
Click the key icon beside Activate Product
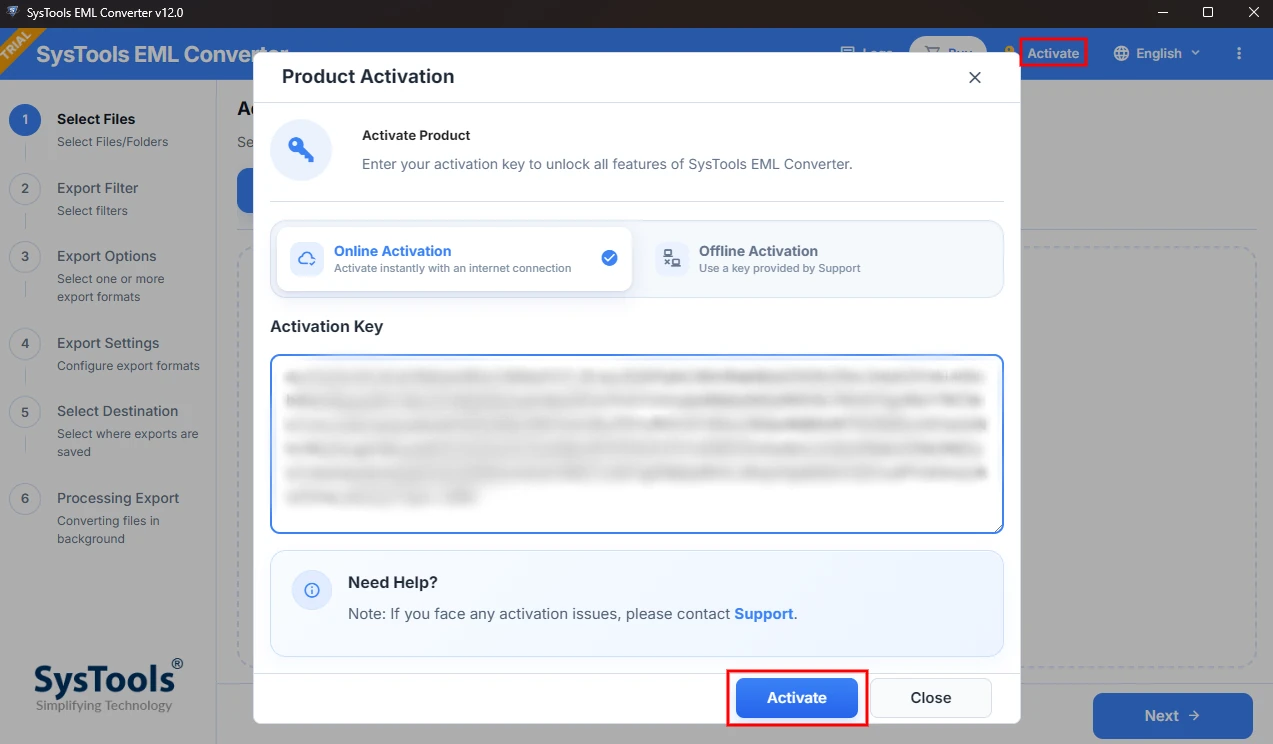(x=301, y=150)
